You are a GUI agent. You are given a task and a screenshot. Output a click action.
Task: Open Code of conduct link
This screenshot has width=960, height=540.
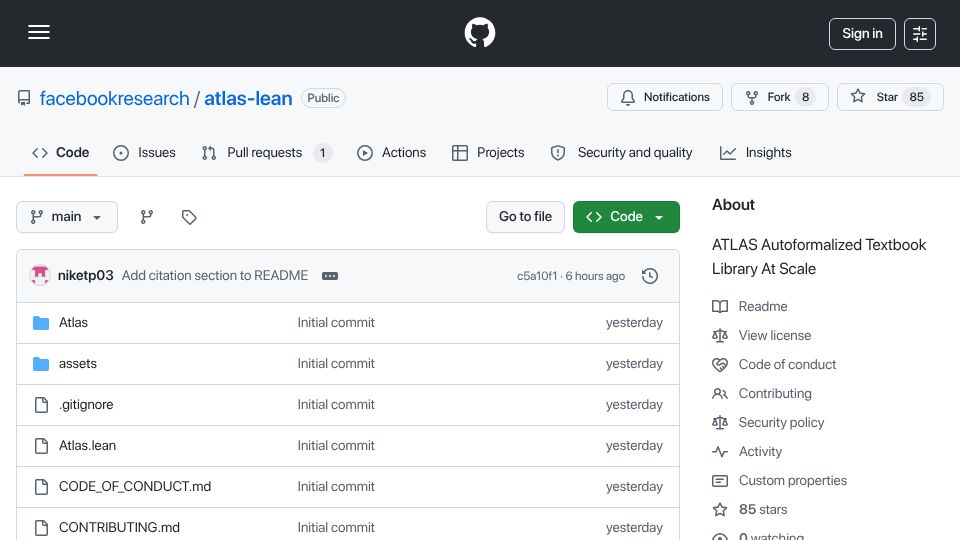coord(774,364)
